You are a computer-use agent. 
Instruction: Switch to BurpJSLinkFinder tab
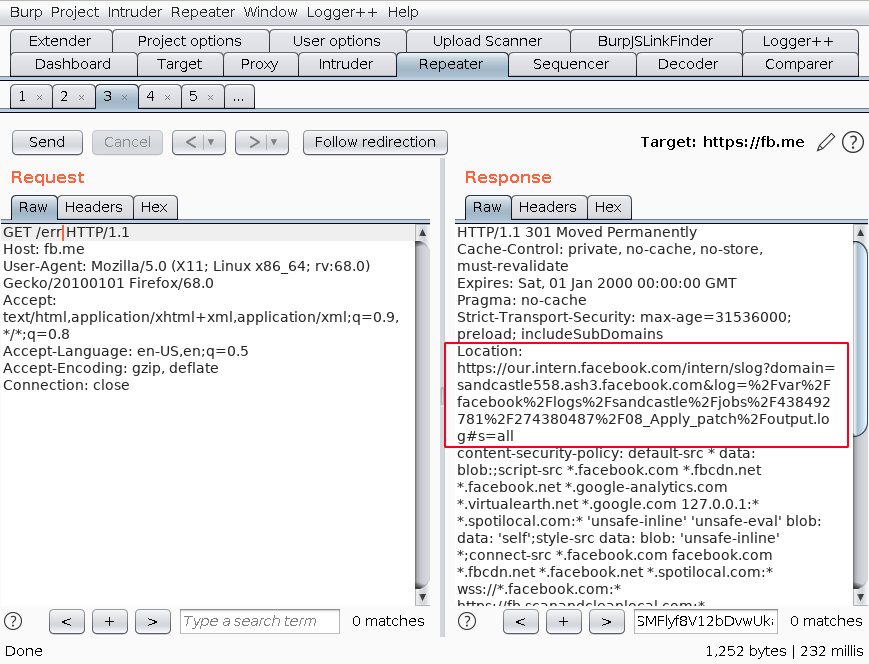tap(656, 42)
